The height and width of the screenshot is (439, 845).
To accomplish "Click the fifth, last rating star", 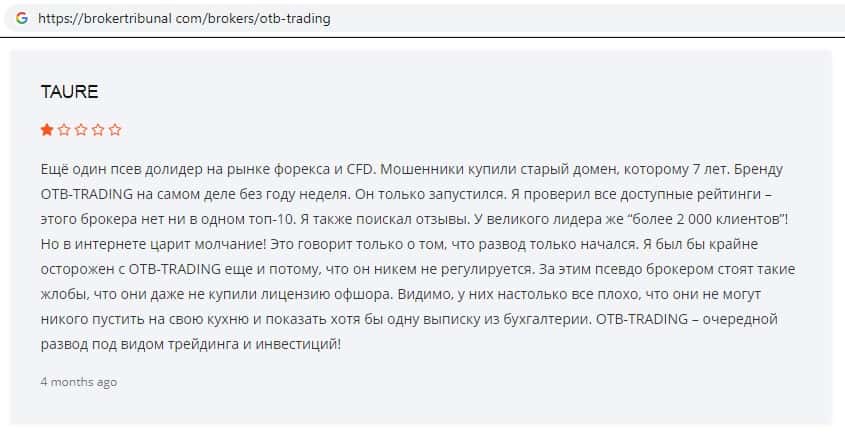I will click(115, 129).
